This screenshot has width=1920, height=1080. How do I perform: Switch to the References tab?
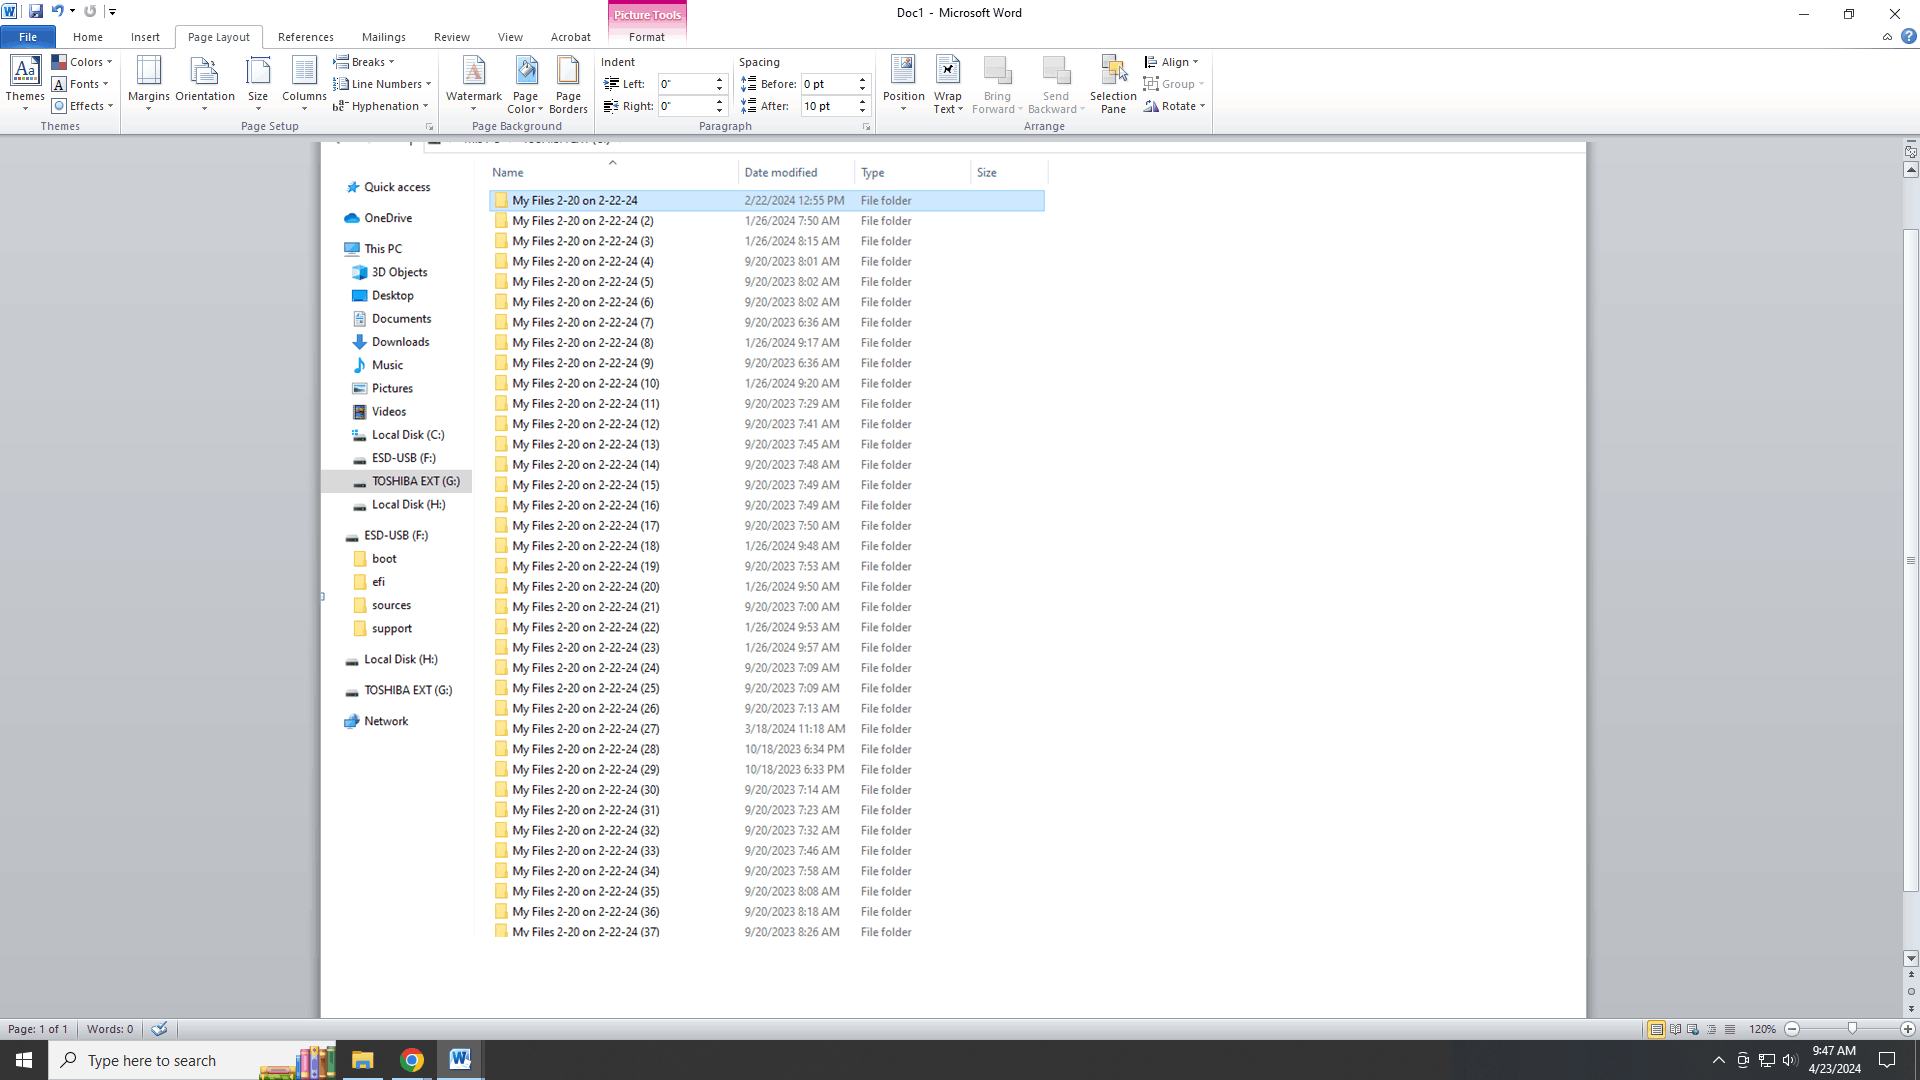[305, 37]
